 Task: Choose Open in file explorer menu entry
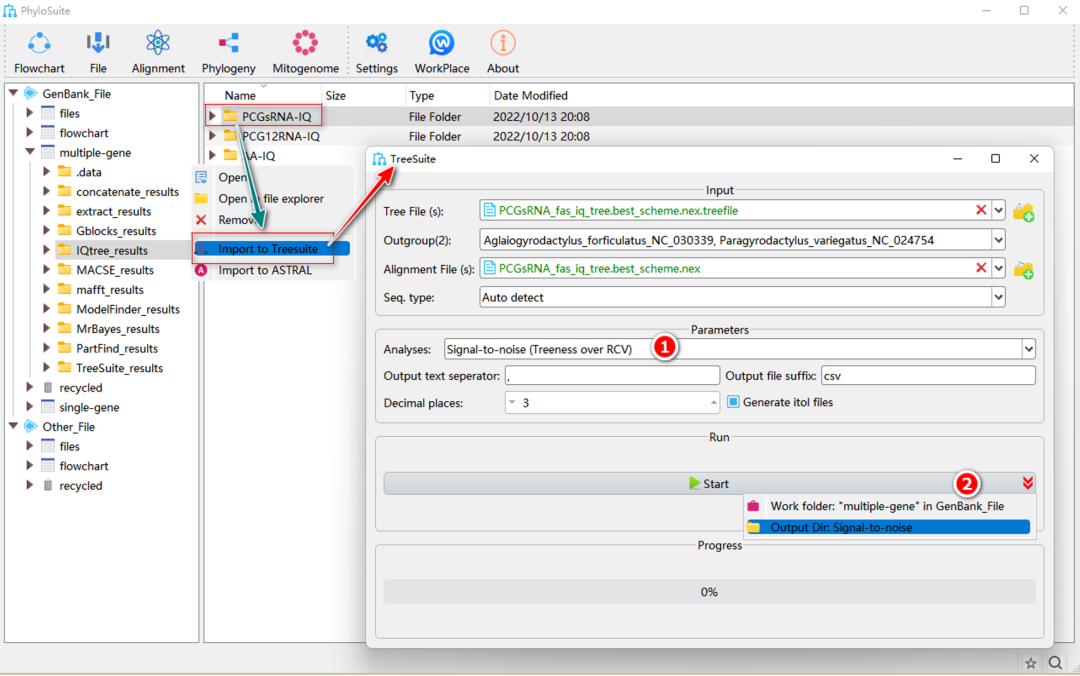(273, 198)
